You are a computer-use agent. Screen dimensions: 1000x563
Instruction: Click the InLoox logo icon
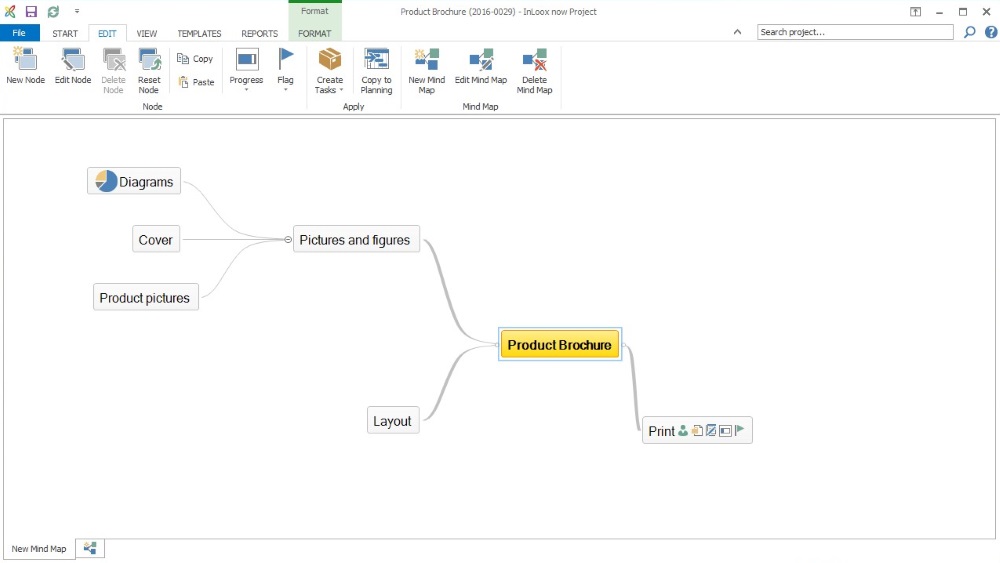point(10,11)
